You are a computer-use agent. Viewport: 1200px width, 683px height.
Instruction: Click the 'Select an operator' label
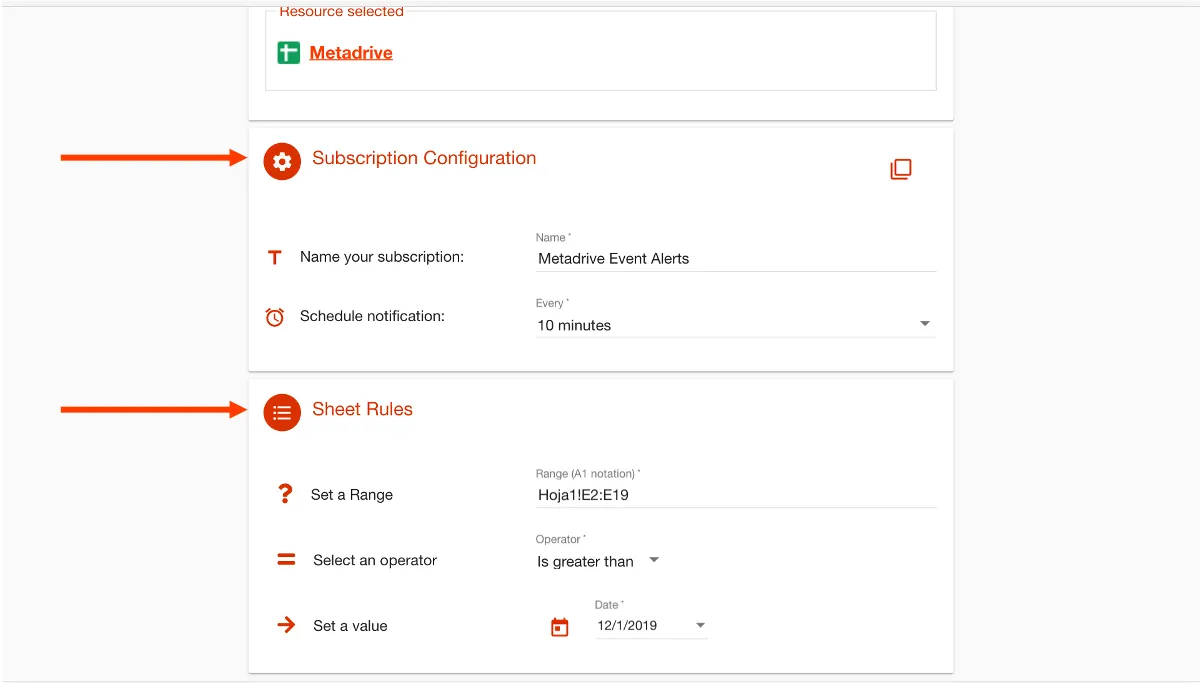pyautogui.click(x=375, y=560)
